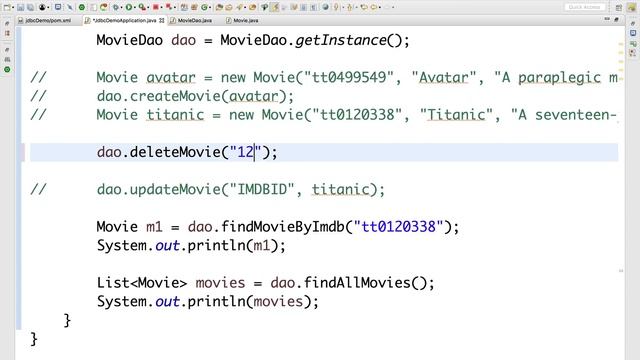Minimize the editor area
The height and width of the screenshot is (360, 640).
607,19
